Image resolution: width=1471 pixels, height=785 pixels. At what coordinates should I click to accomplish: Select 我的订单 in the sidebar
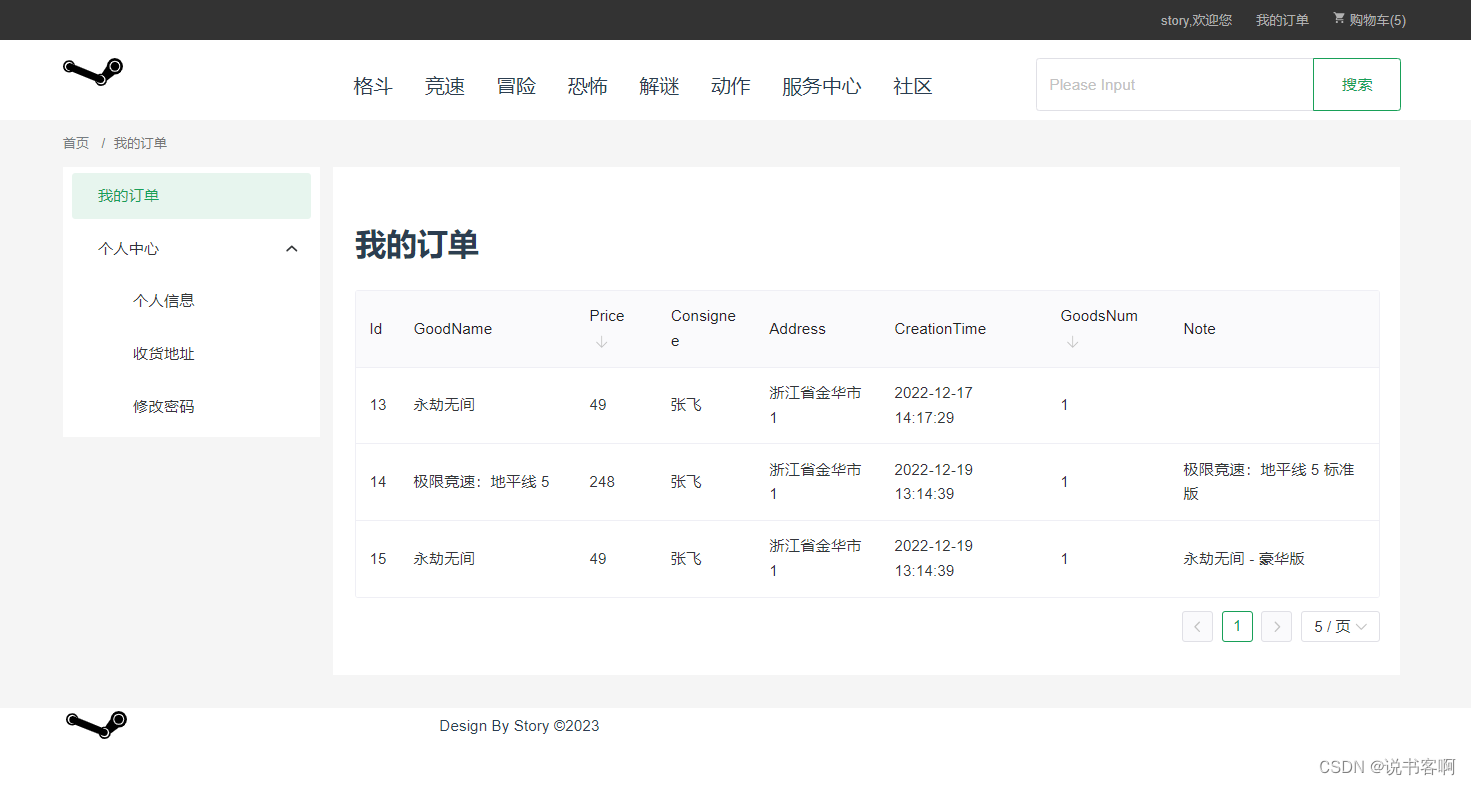(x=191, y=196)
